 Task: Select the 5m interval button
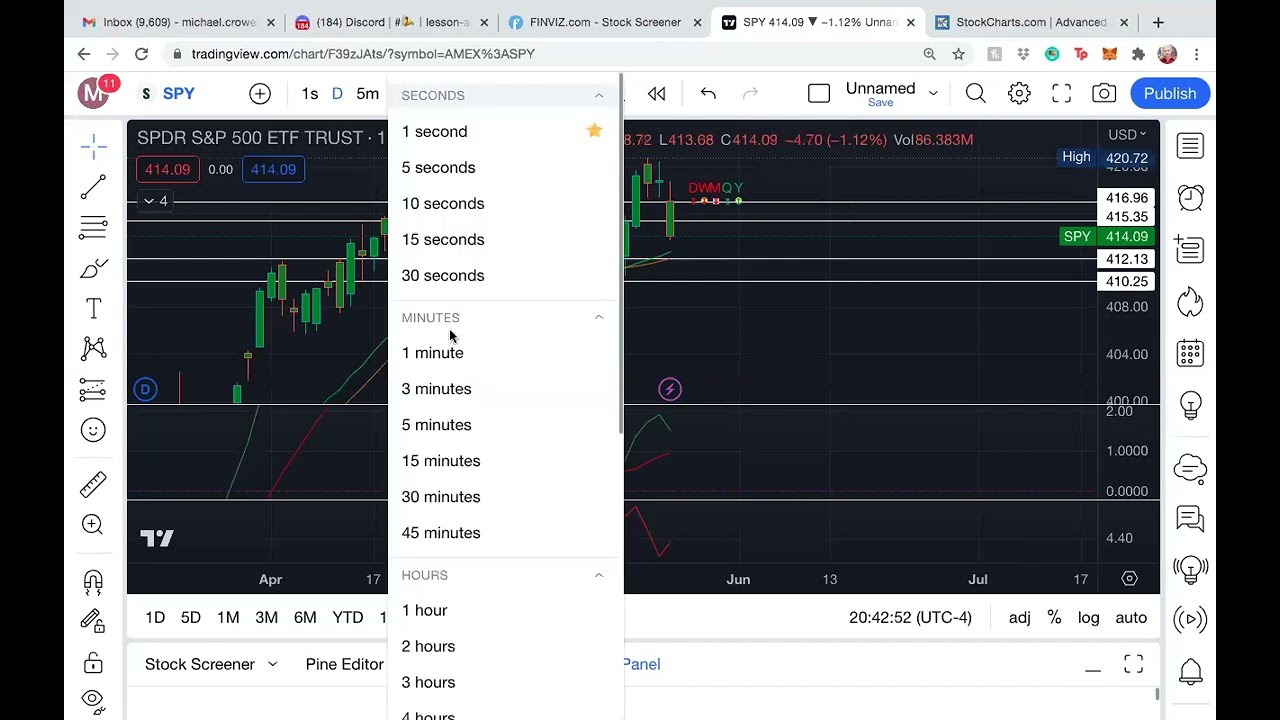368,93
